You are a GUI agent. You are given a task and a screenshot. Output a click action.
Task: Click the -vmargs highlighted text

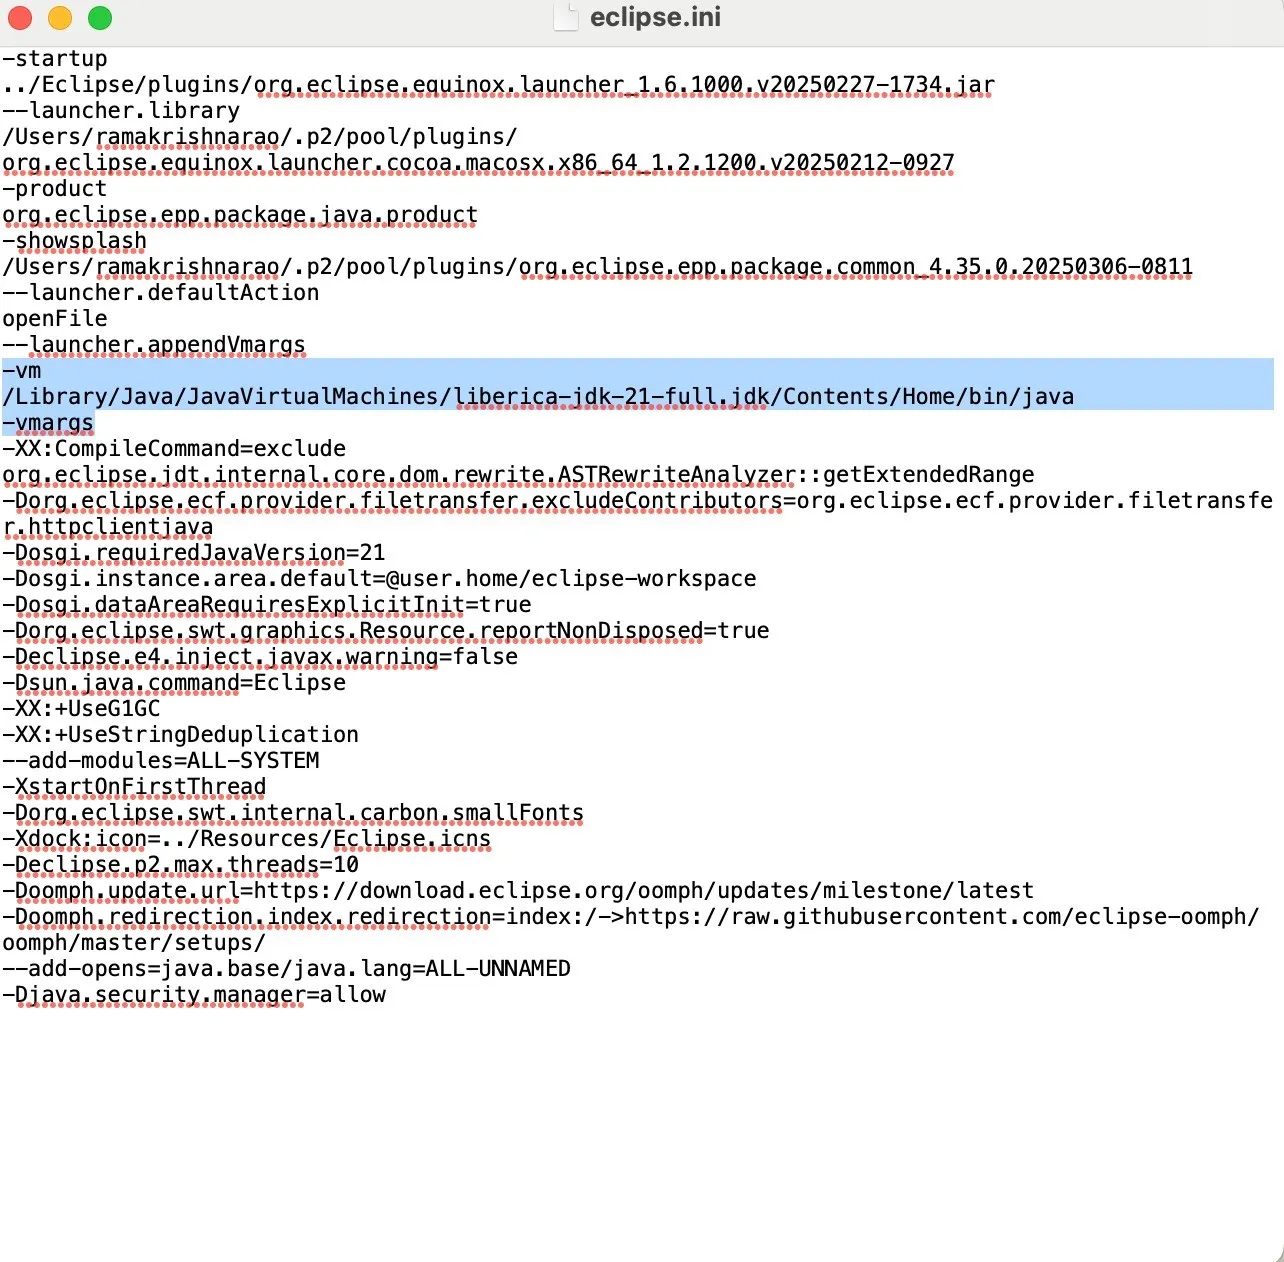48,422
